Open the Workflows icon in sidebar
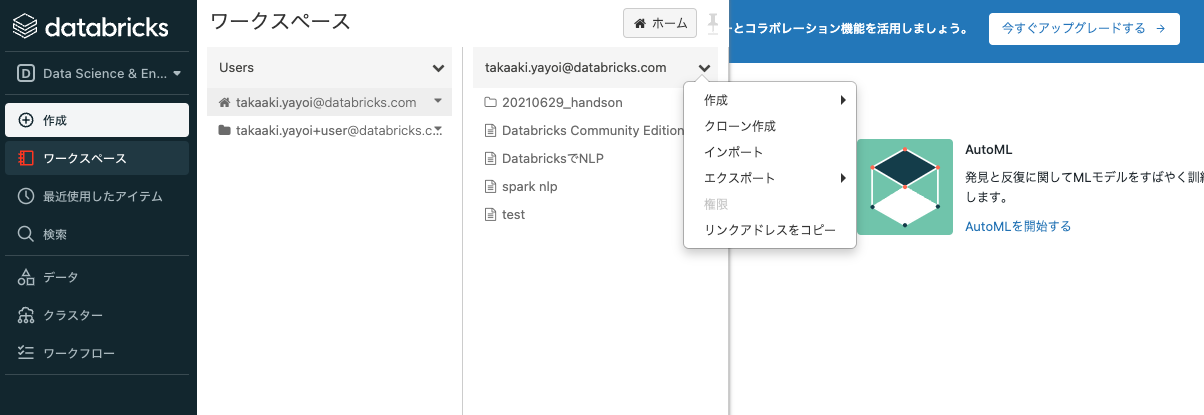The width and height of the screenshot is (1204, 415). 26,353
